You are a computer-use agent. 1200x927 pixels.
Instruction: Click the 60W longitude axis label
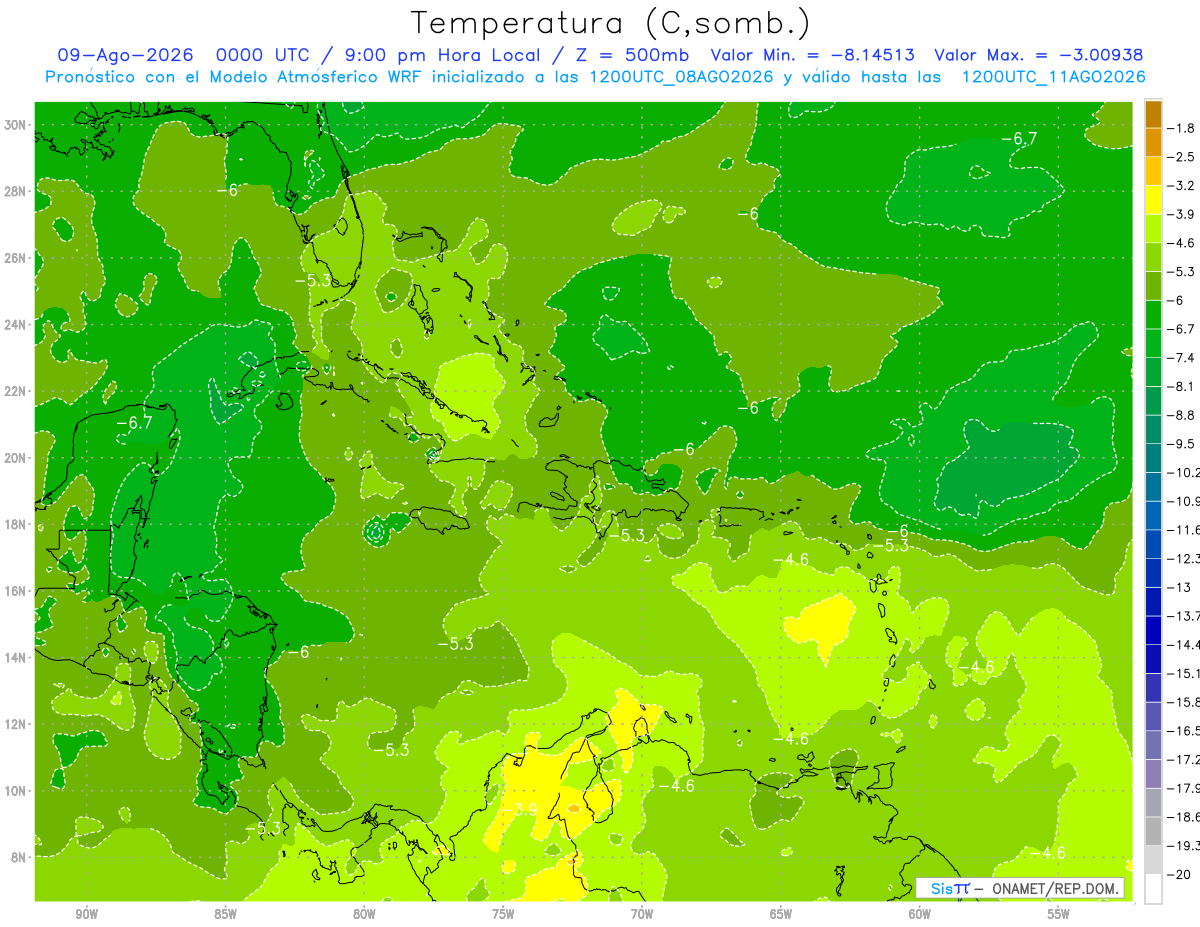[x=920, y=915]
